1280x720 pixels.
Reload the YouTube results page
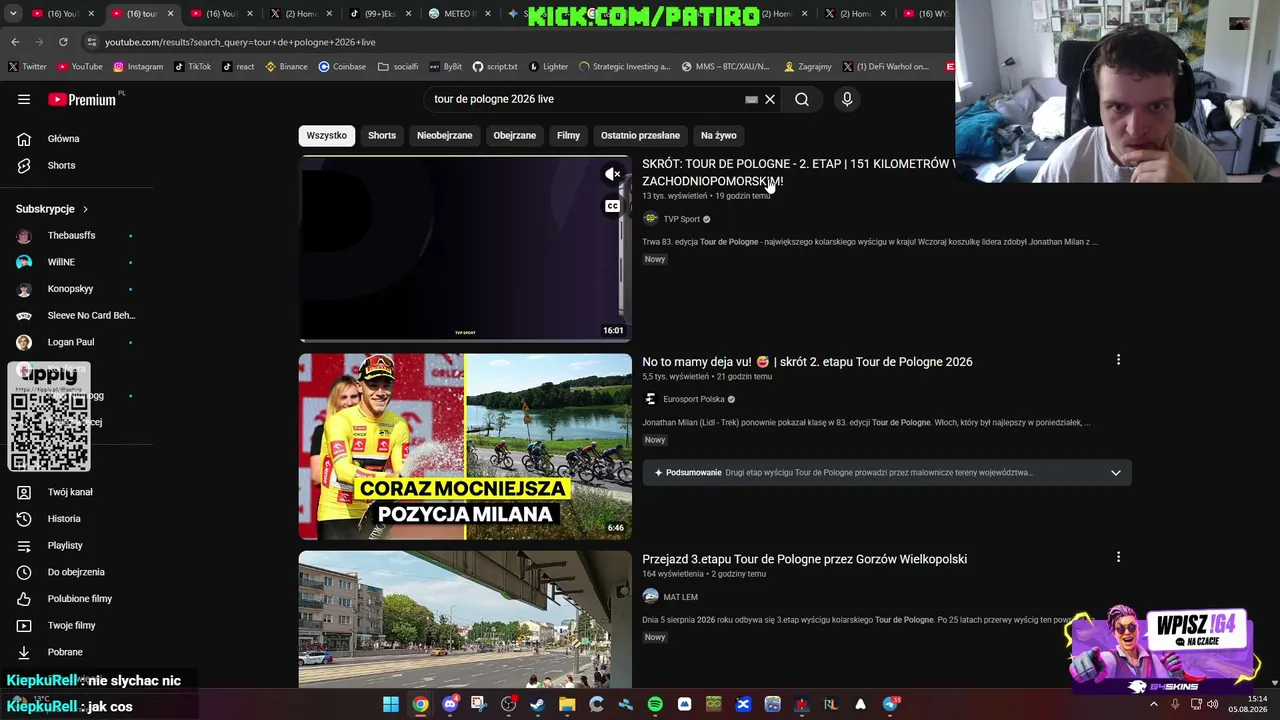63,42
